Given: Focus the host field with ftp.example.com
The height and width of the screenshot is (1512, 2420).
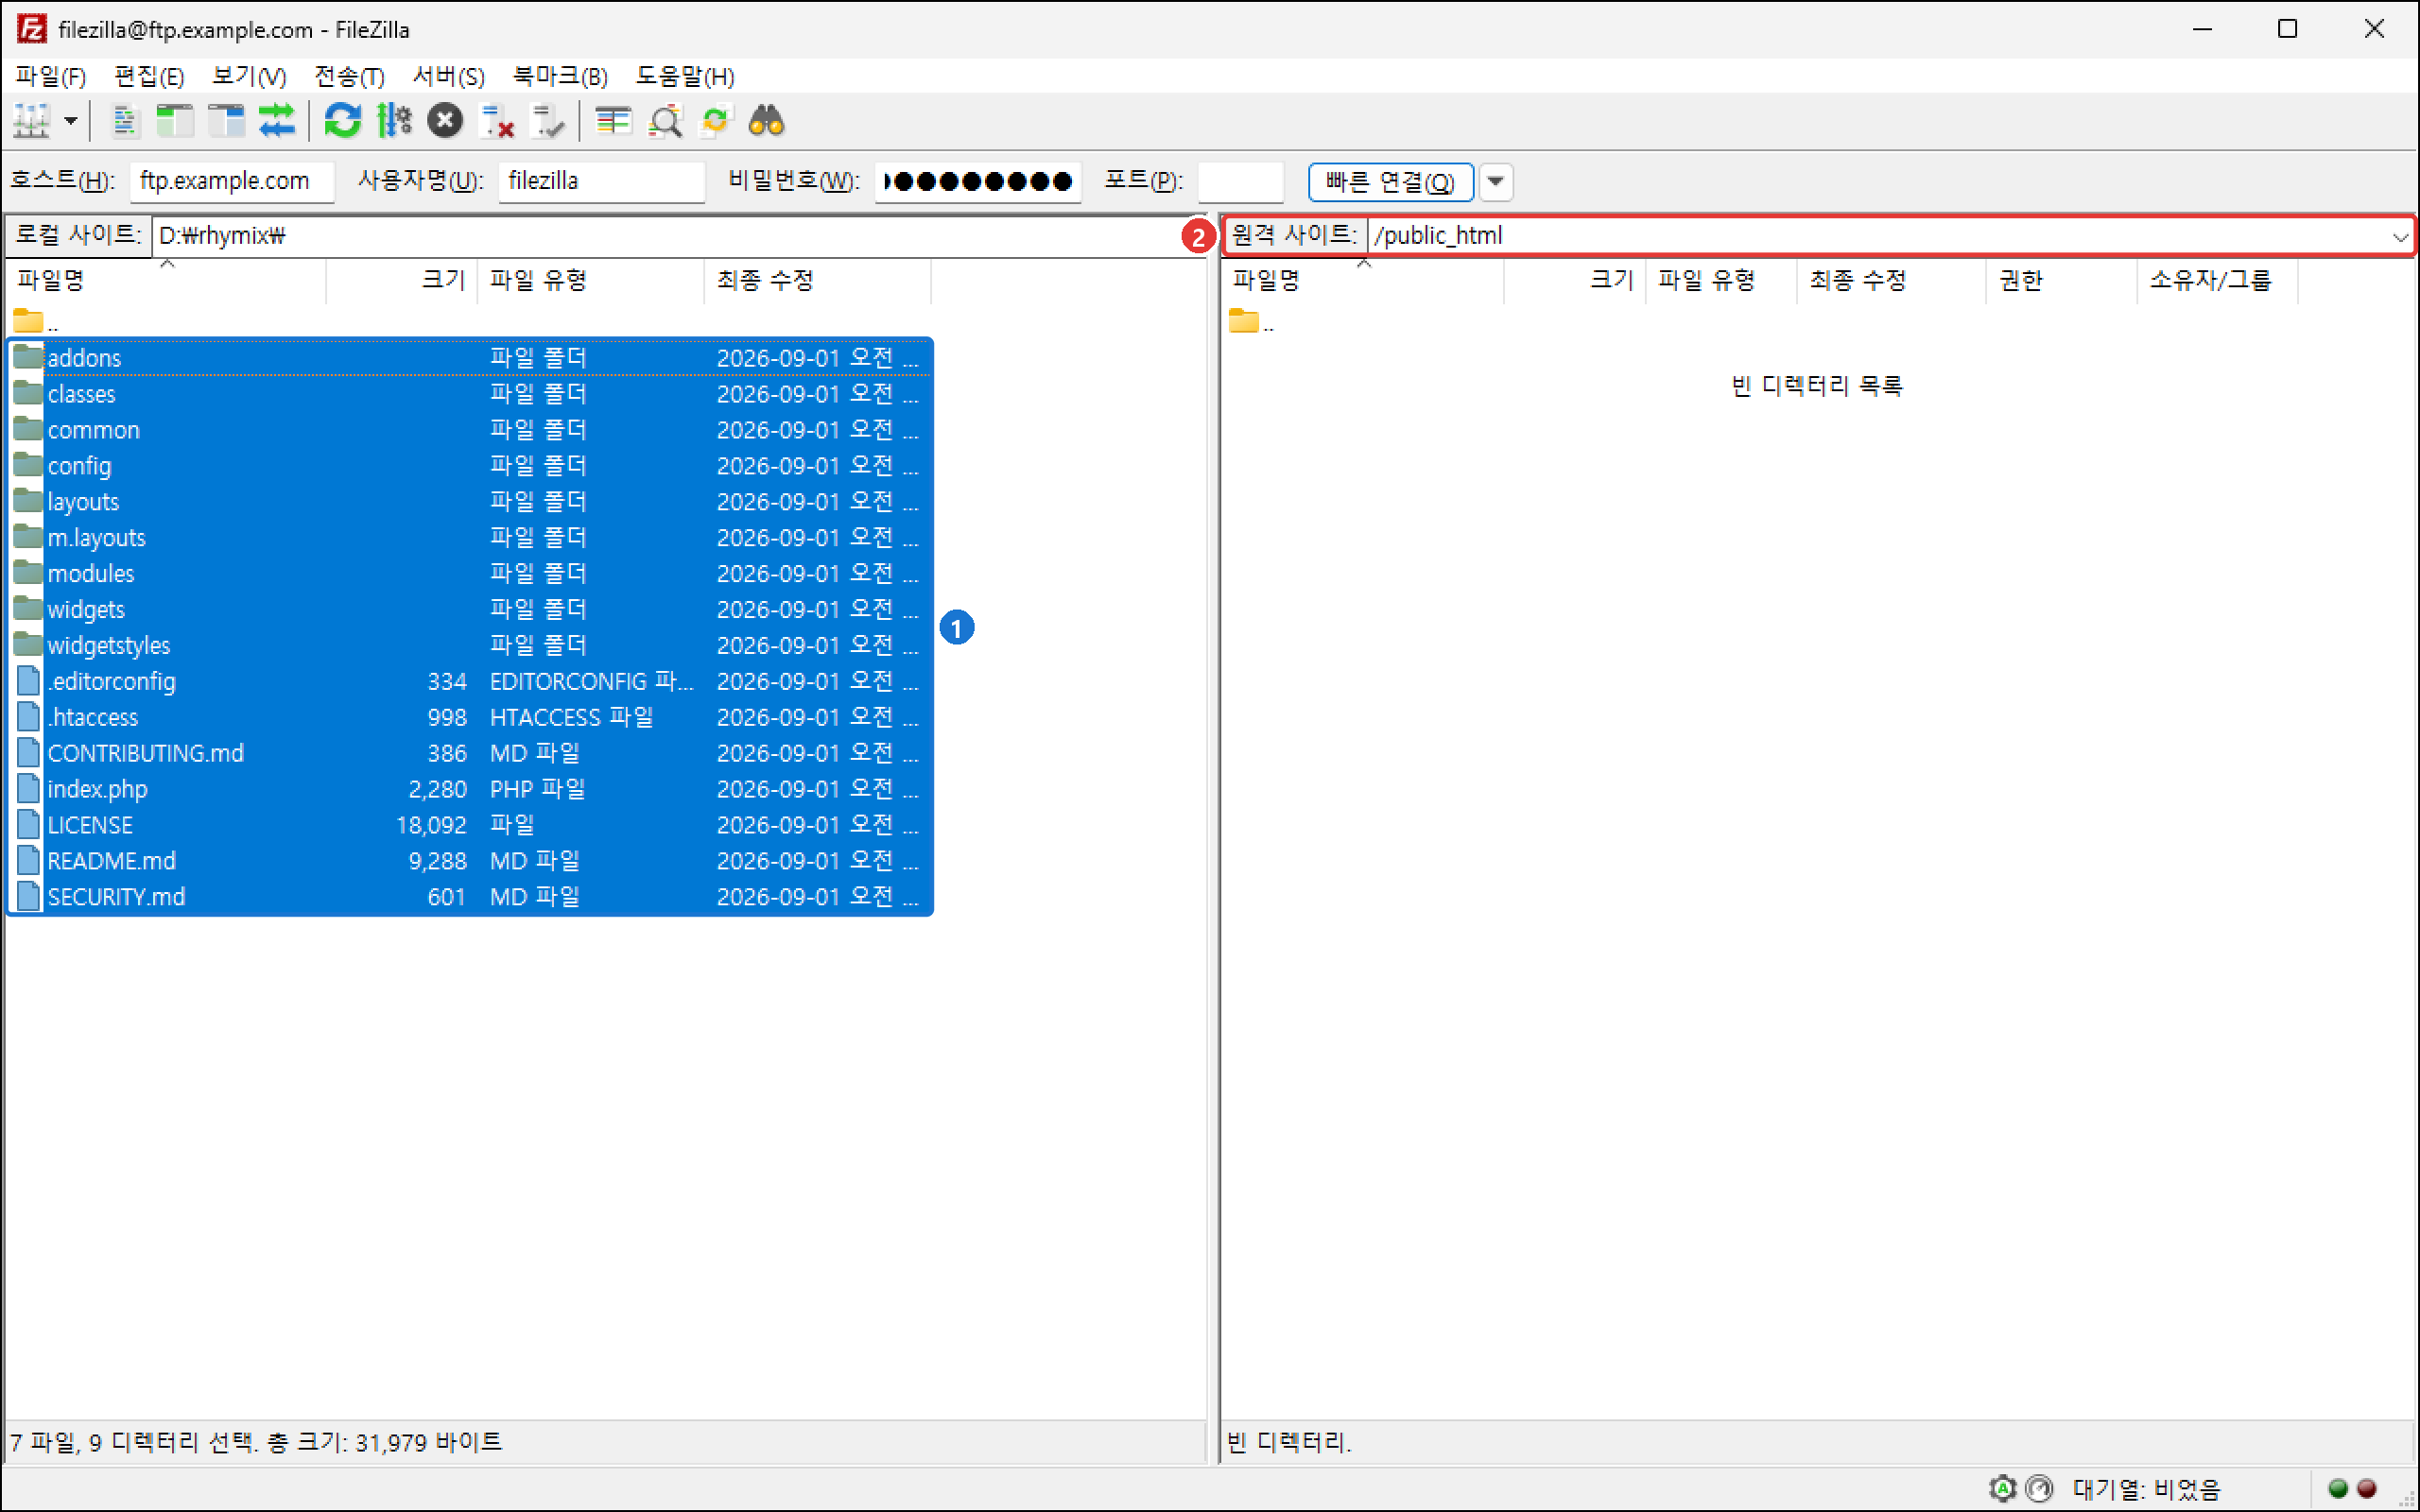Looking at the screenshot, I should point(232,181).
